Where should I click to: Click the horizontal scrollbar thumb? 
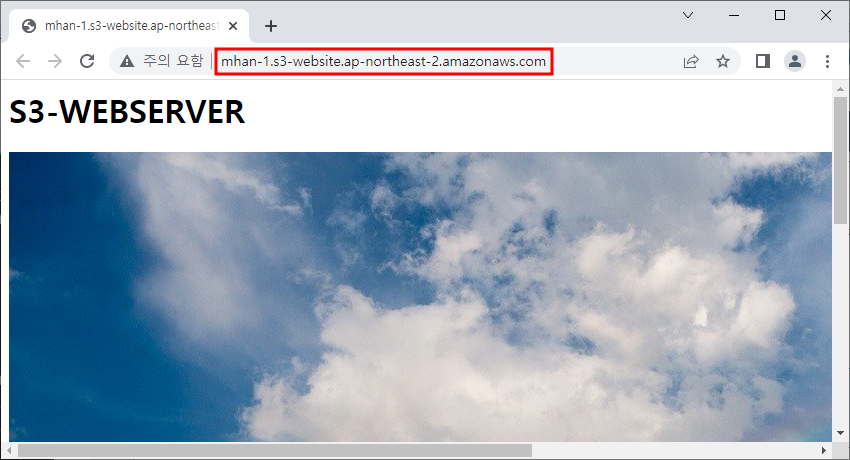click(275, 450)
